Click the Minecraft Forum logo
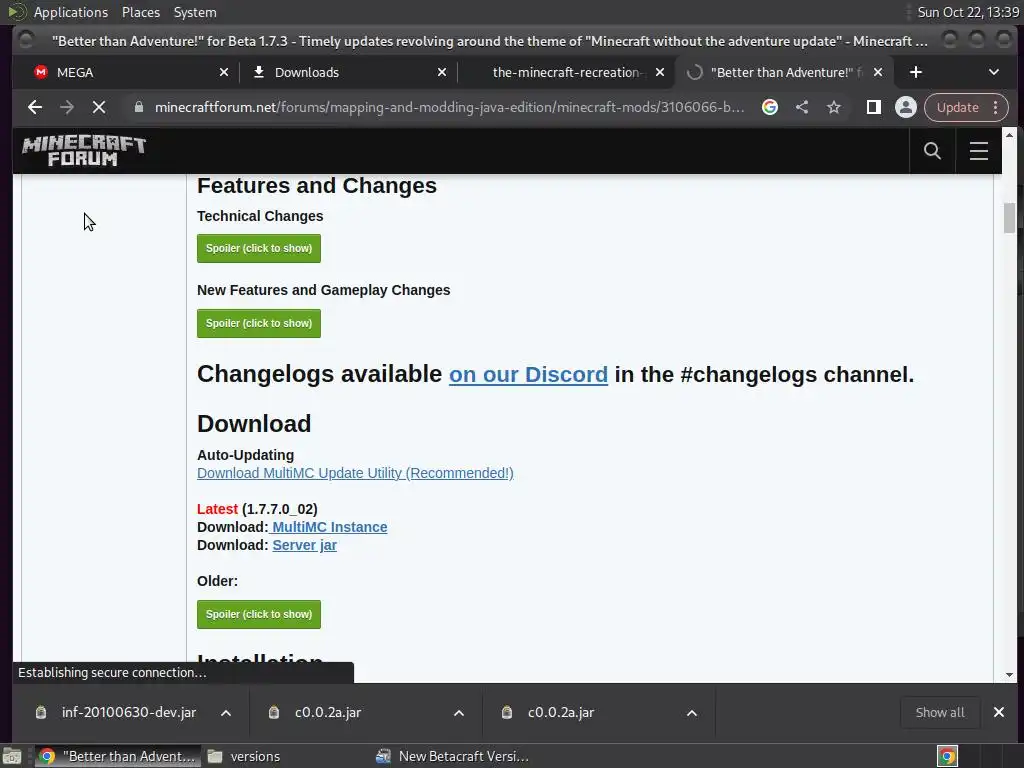Viewport: 1024px width, 768px height. click(x=84, y=151)
